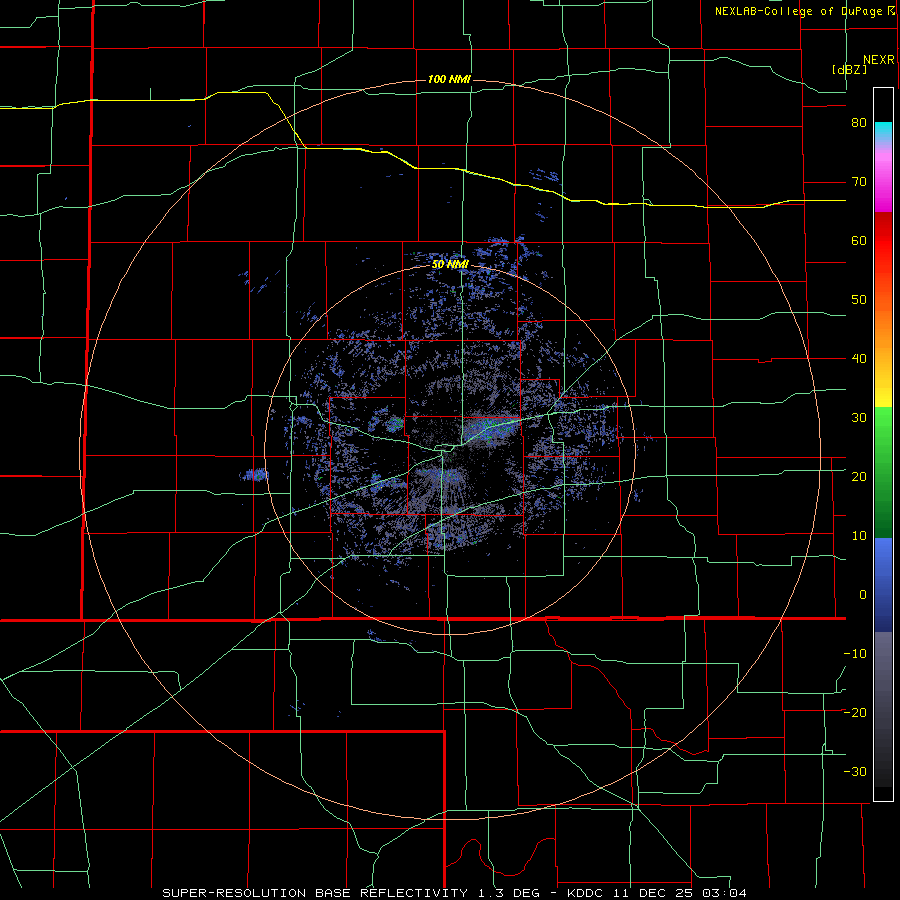The width and height of the screenshot is (900, 900).
Task: Click the 11 DEC 25 03:04 timestamp
Action: [681, 893]
